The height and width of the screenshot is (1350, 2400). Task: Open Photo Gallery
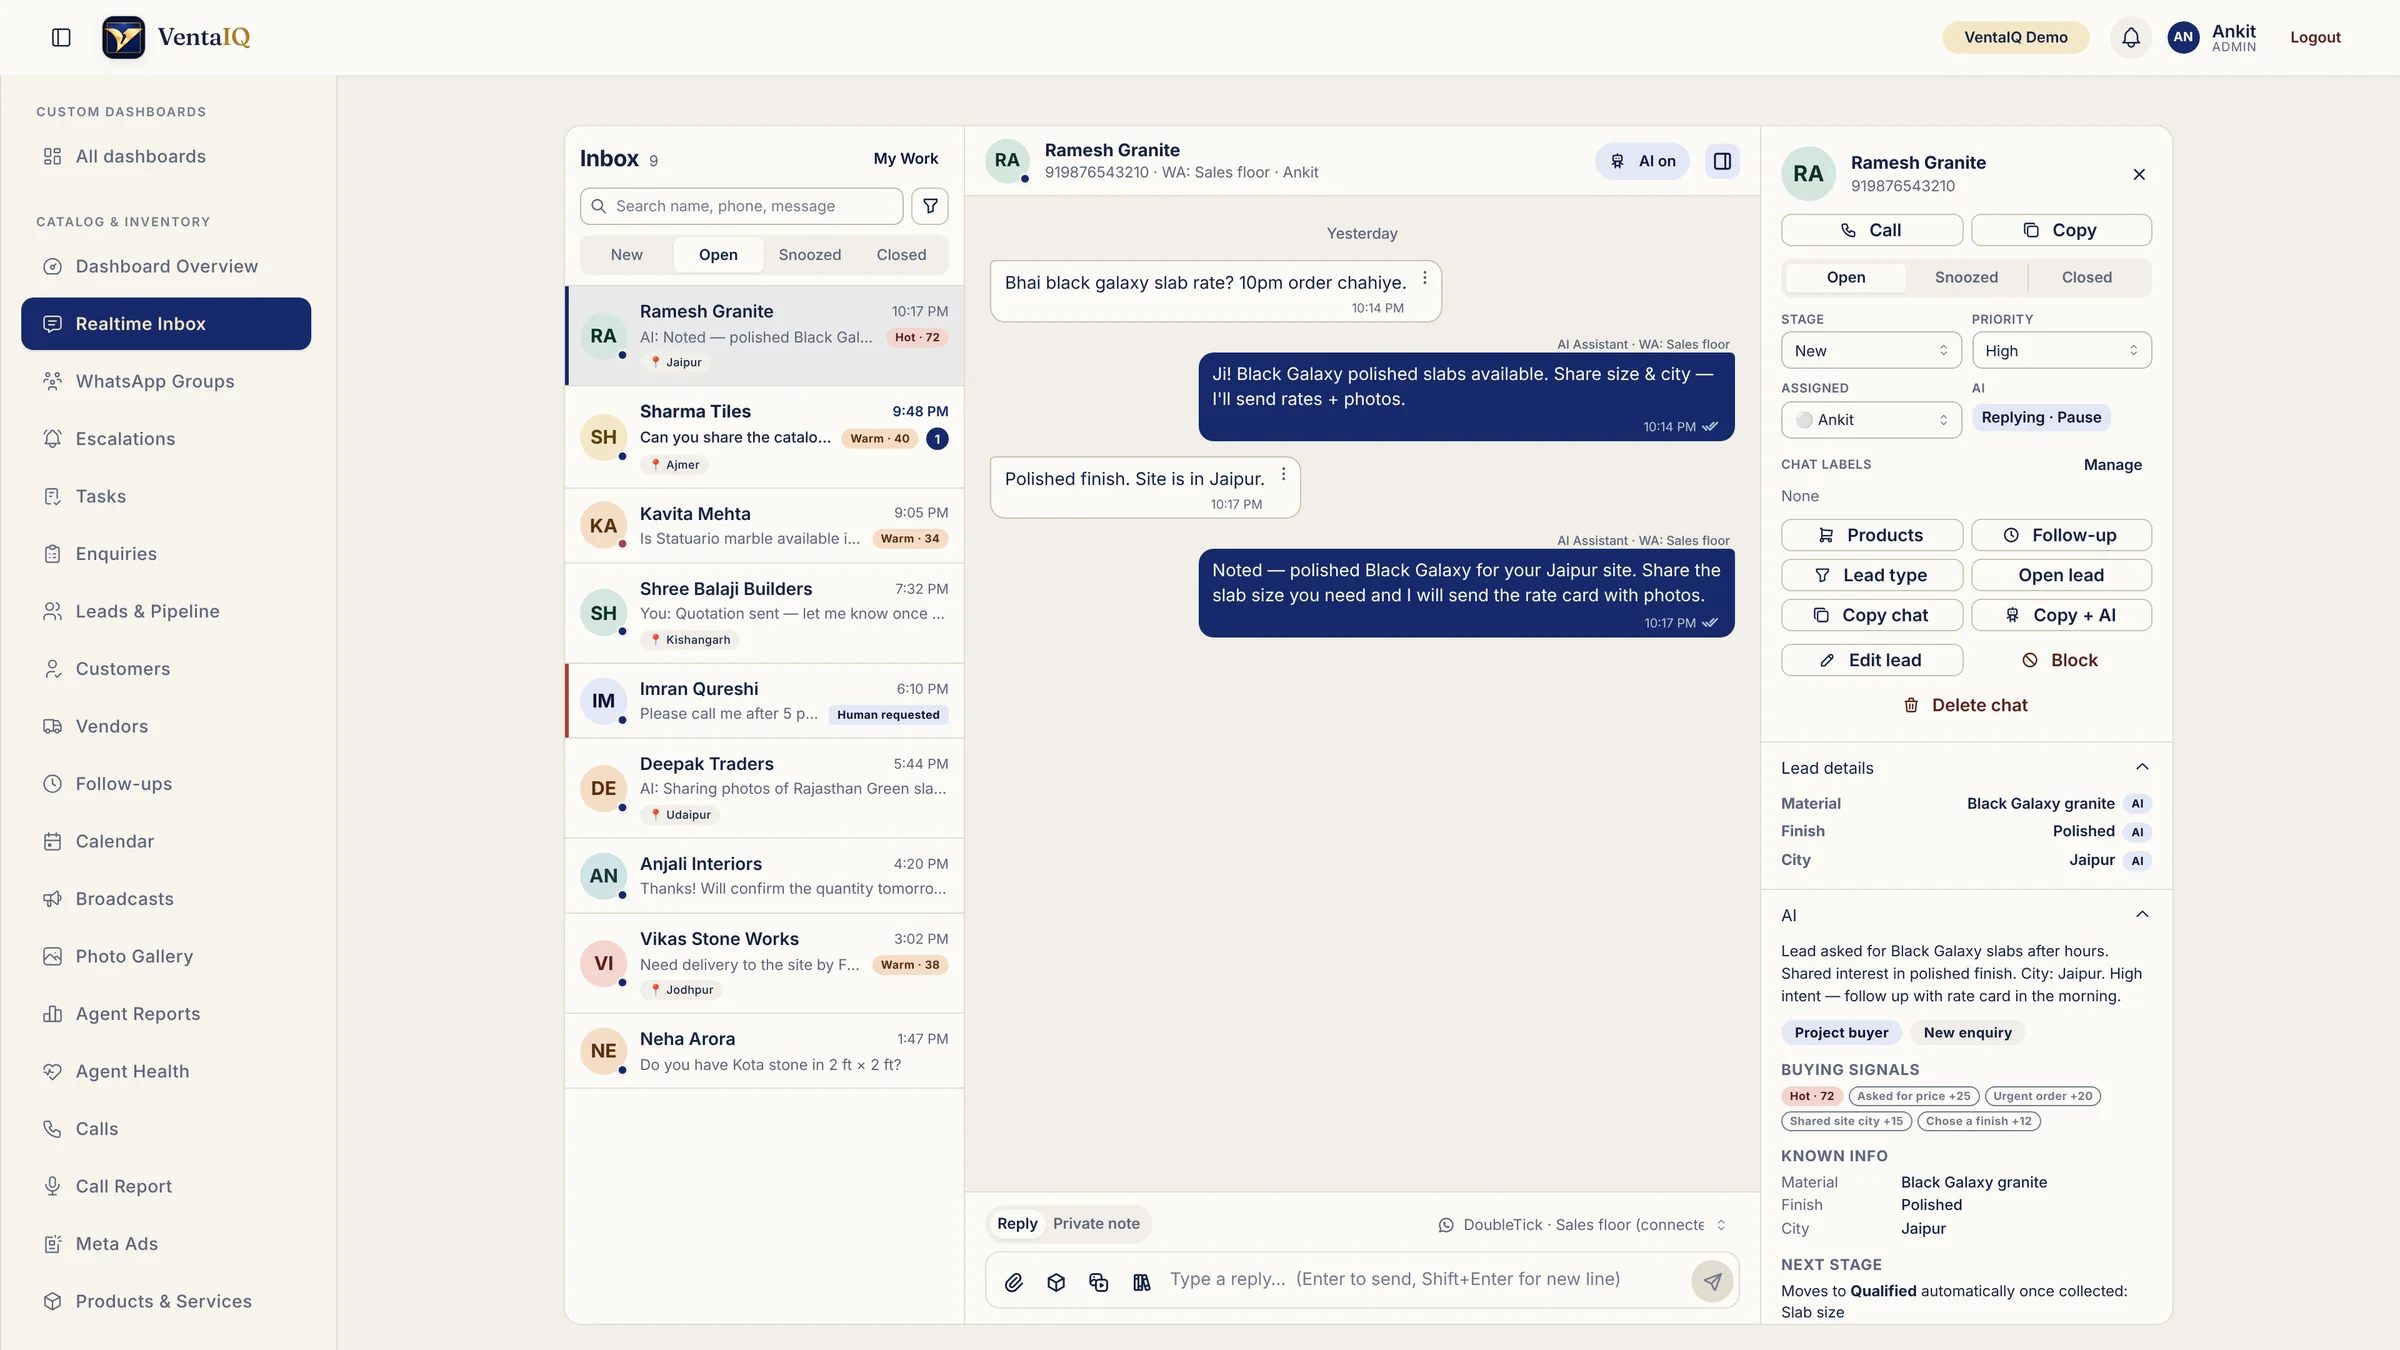coord(166,956)
